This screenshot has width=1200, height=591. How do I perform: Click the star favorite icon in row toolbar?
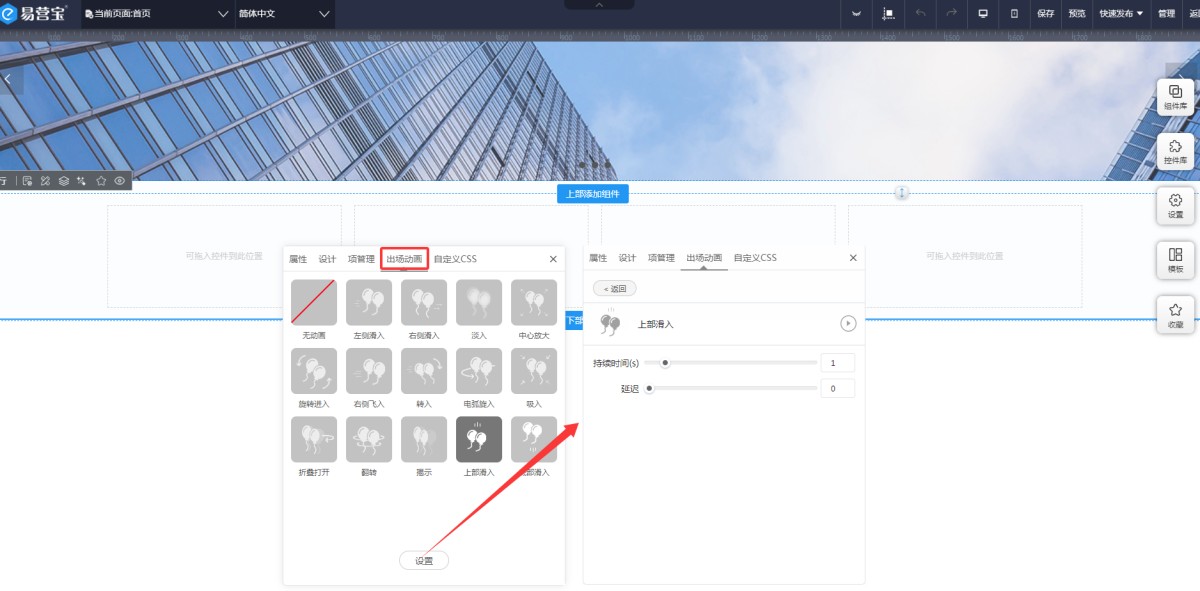tap(101, 181)
